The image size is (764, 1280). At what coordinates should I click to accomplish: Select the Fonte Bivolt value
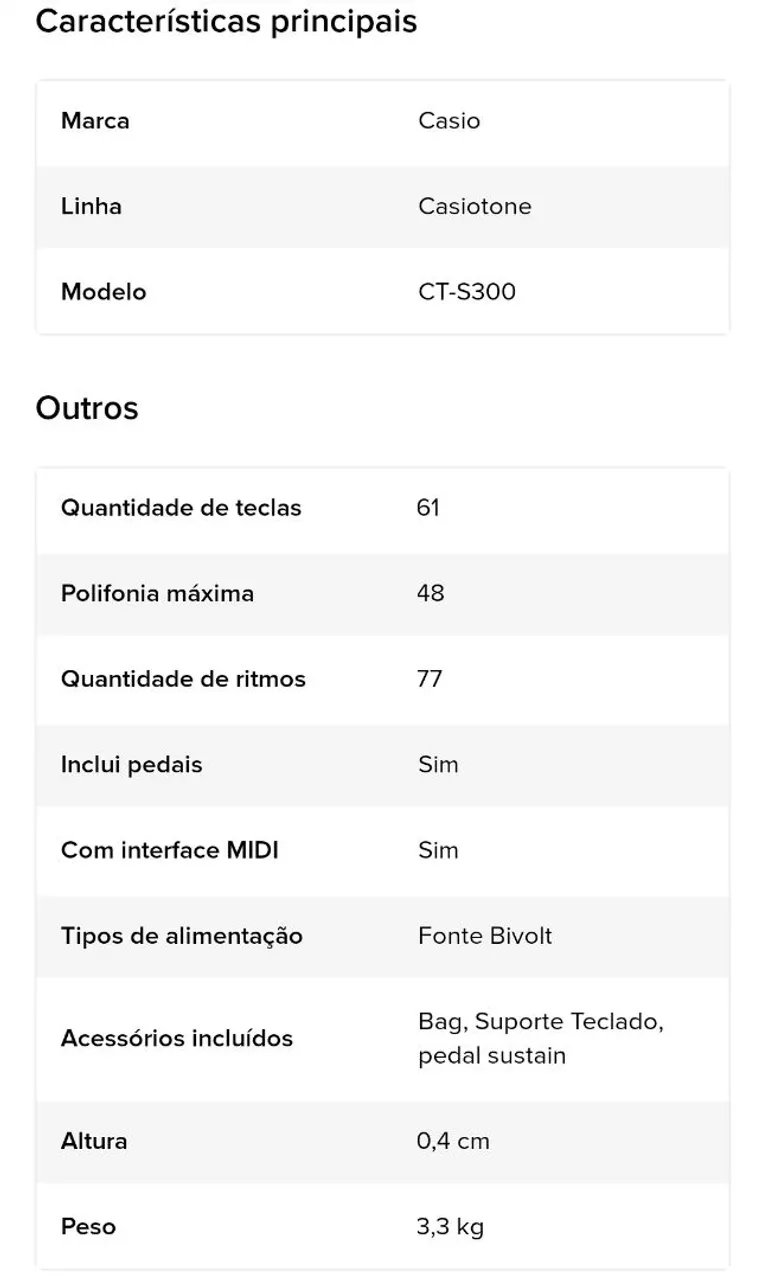(x=485, y=937)
